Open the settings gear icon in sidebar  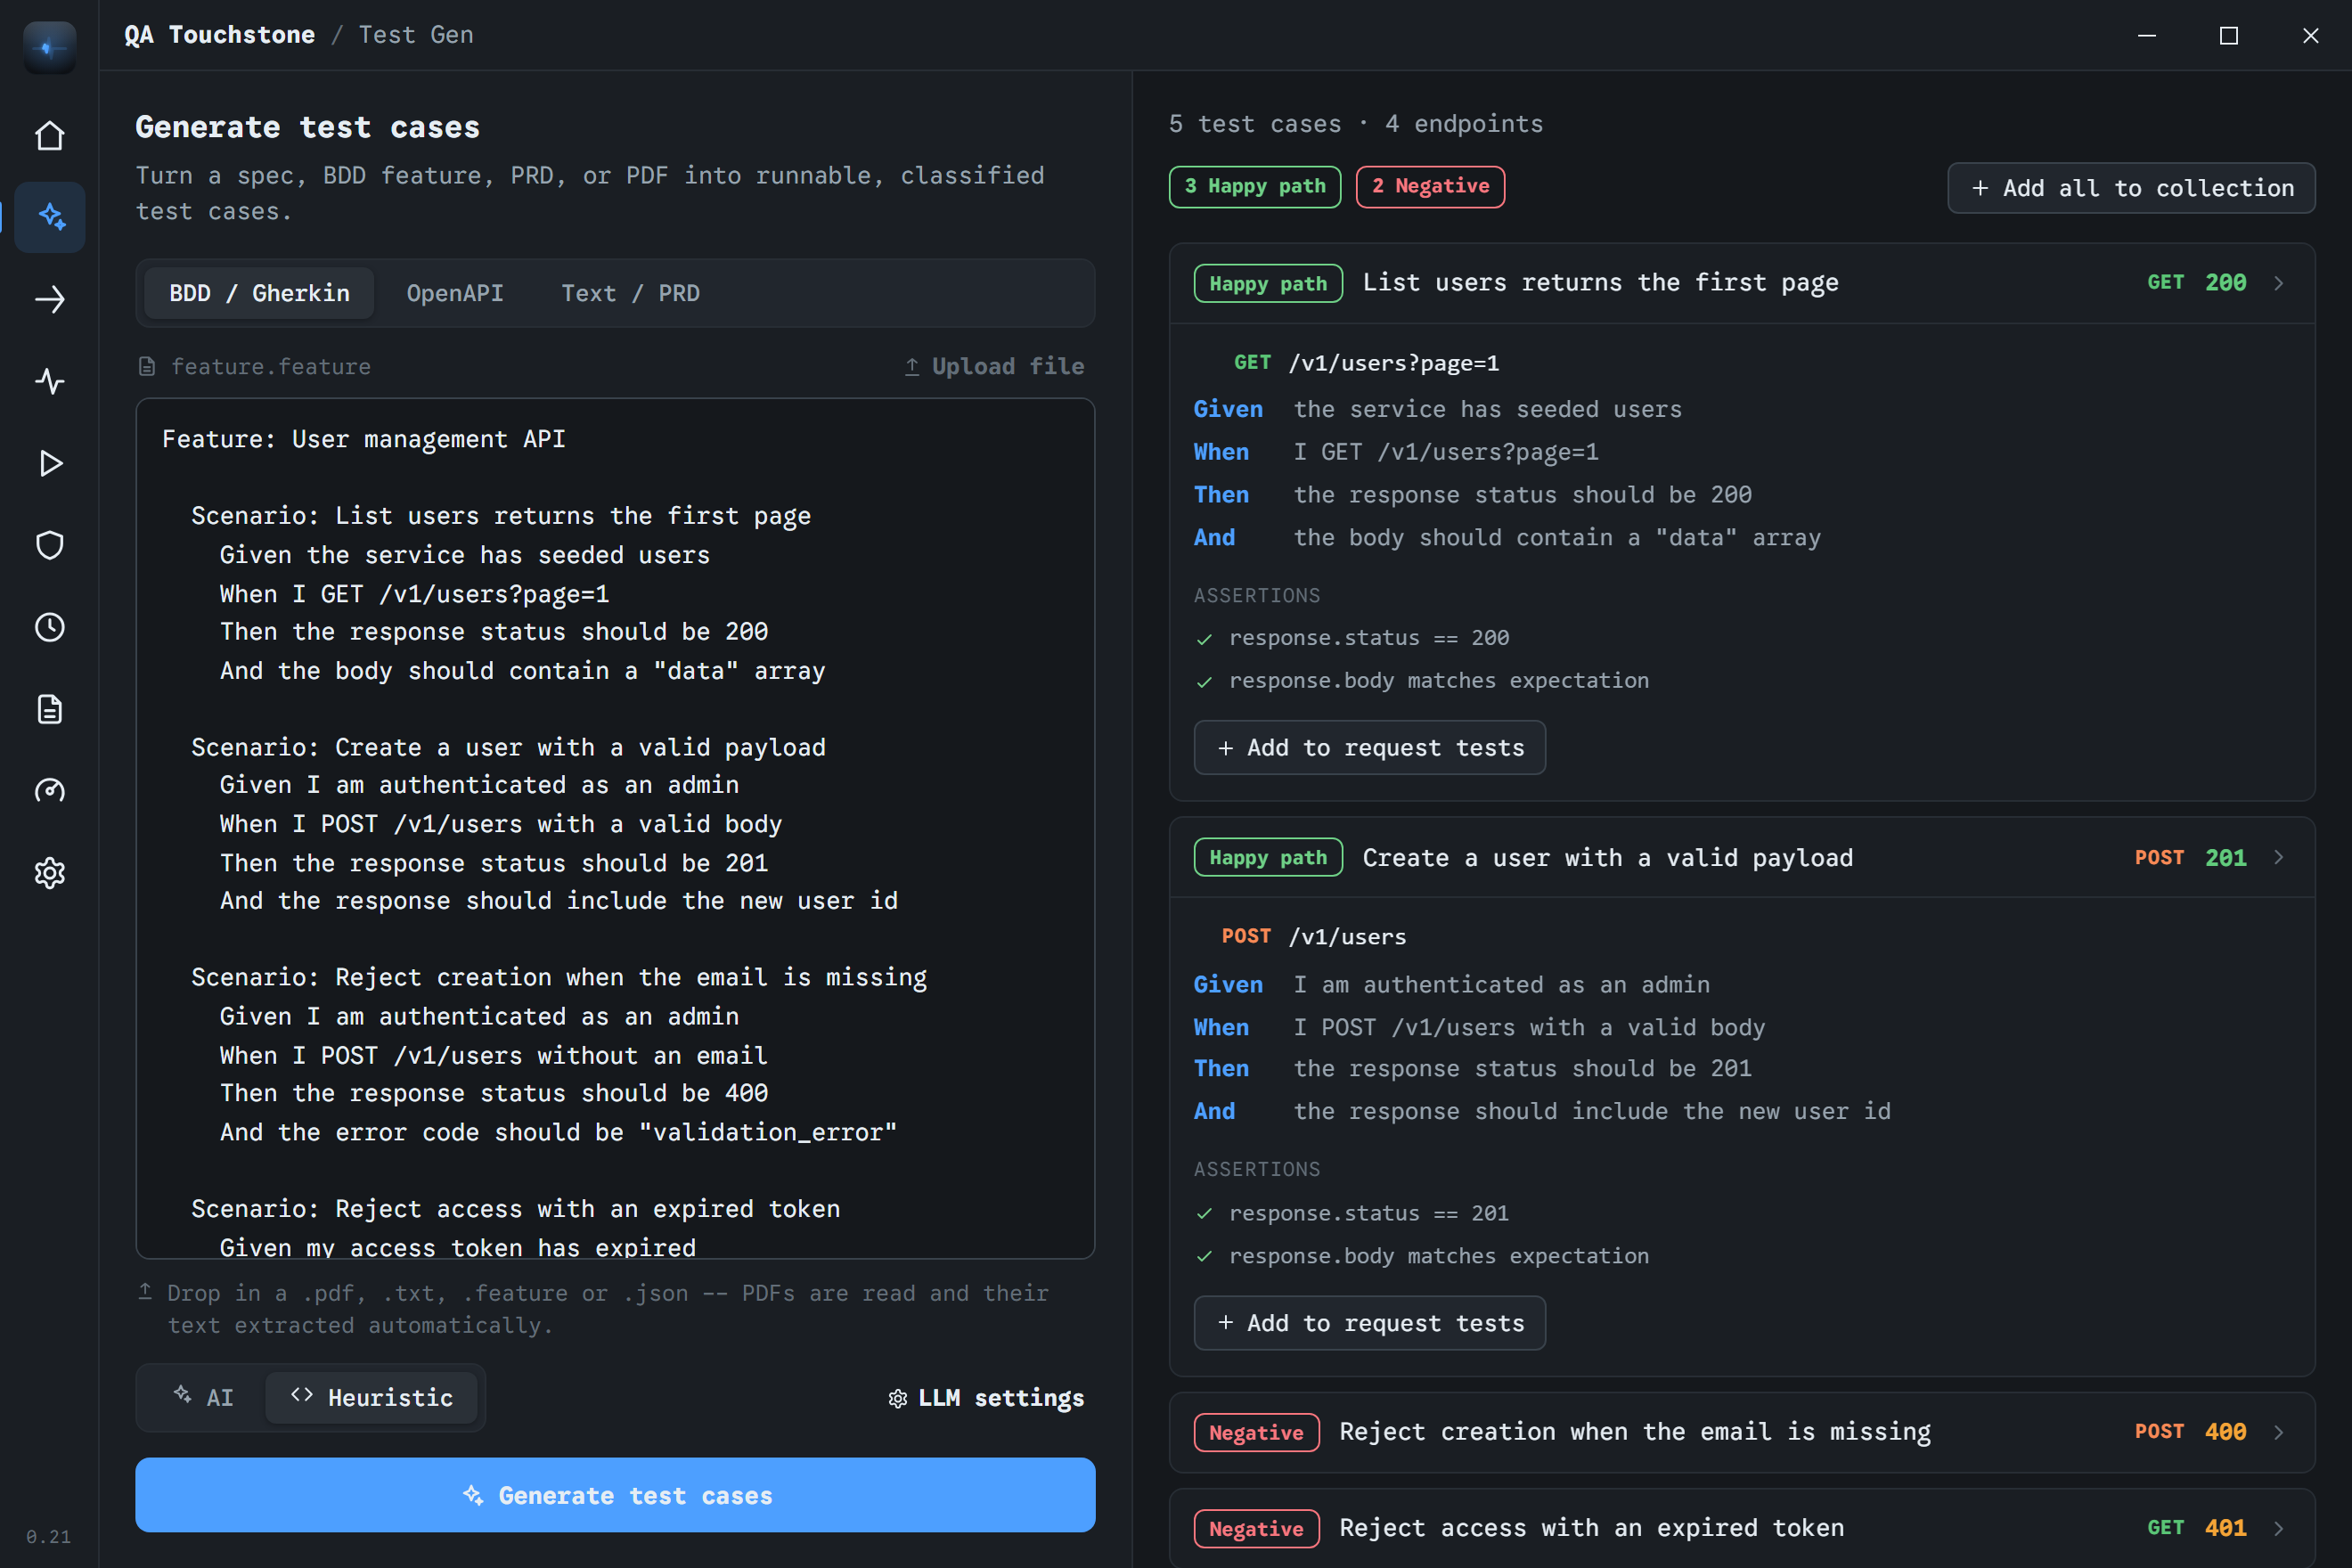49,873
